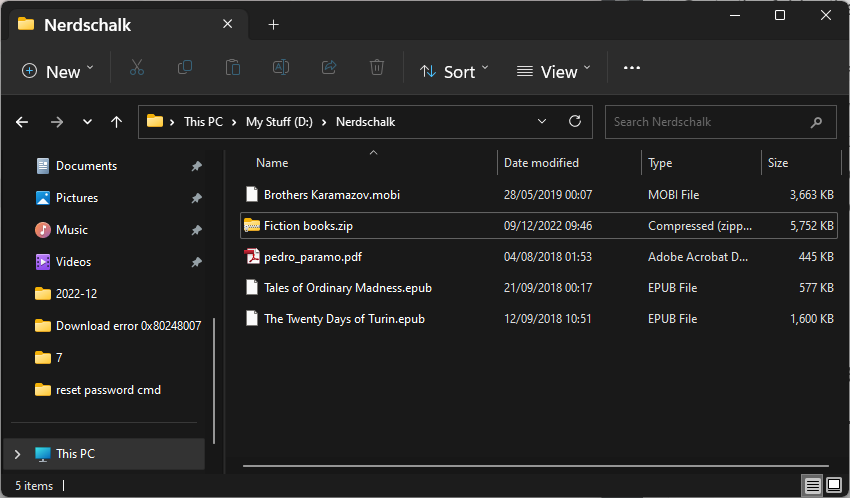The height and width of the screenshot is (498, 850).
Task: Refresh the current folder view
Action: [x=574, y=121]
